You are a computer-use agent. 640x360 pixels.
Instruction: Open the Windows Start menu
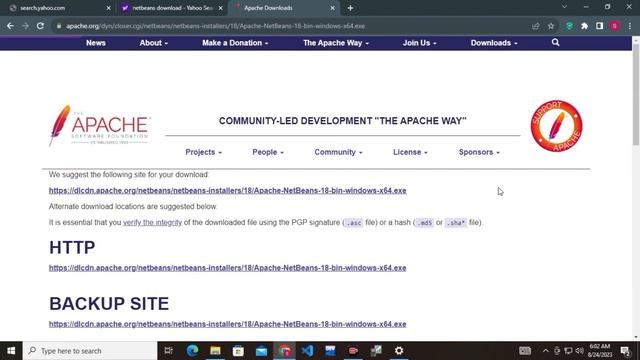coord(11,351)
